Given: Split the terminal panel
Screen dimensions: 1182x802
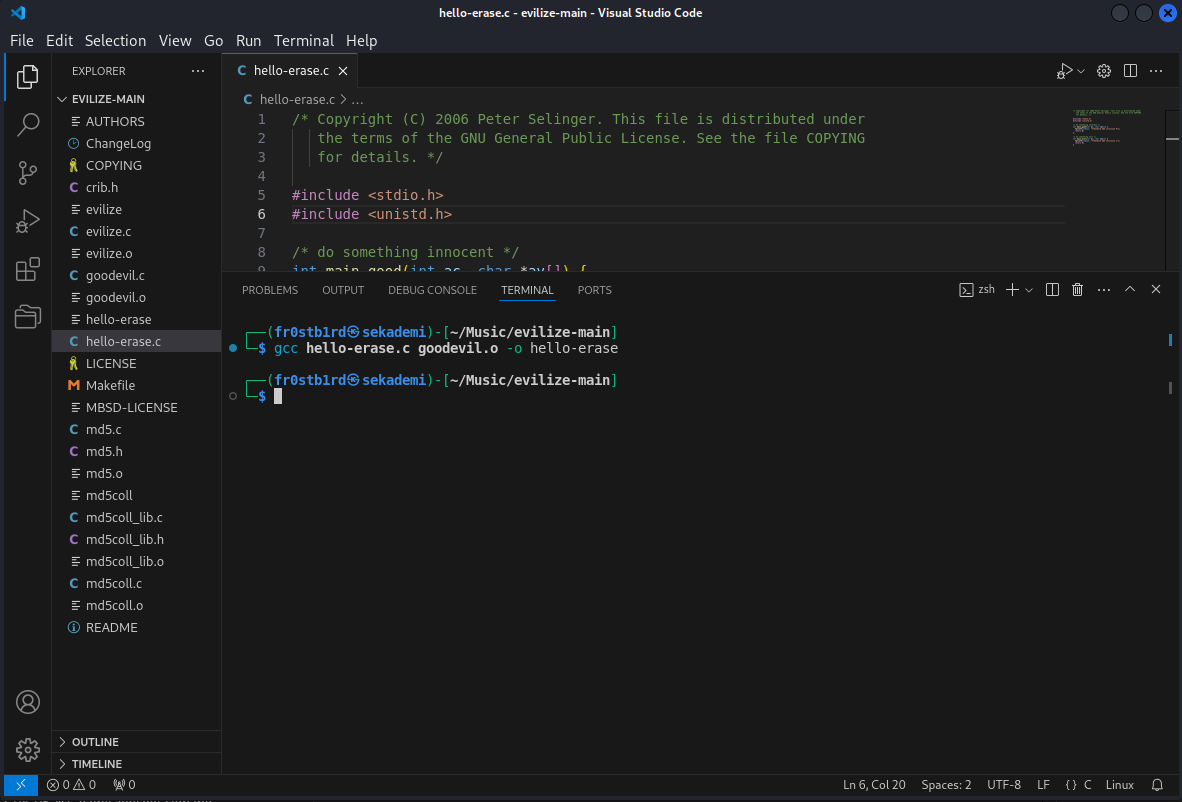Looking at the screenshot, I should (1052, 290).
